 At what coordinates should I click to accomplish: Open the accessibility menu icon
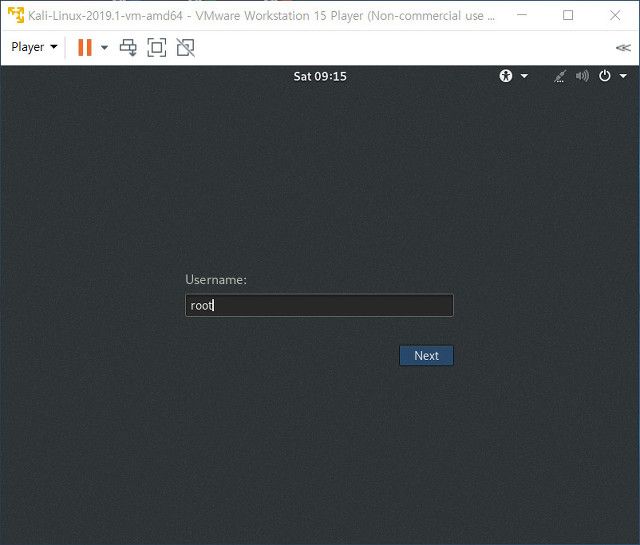506,76
